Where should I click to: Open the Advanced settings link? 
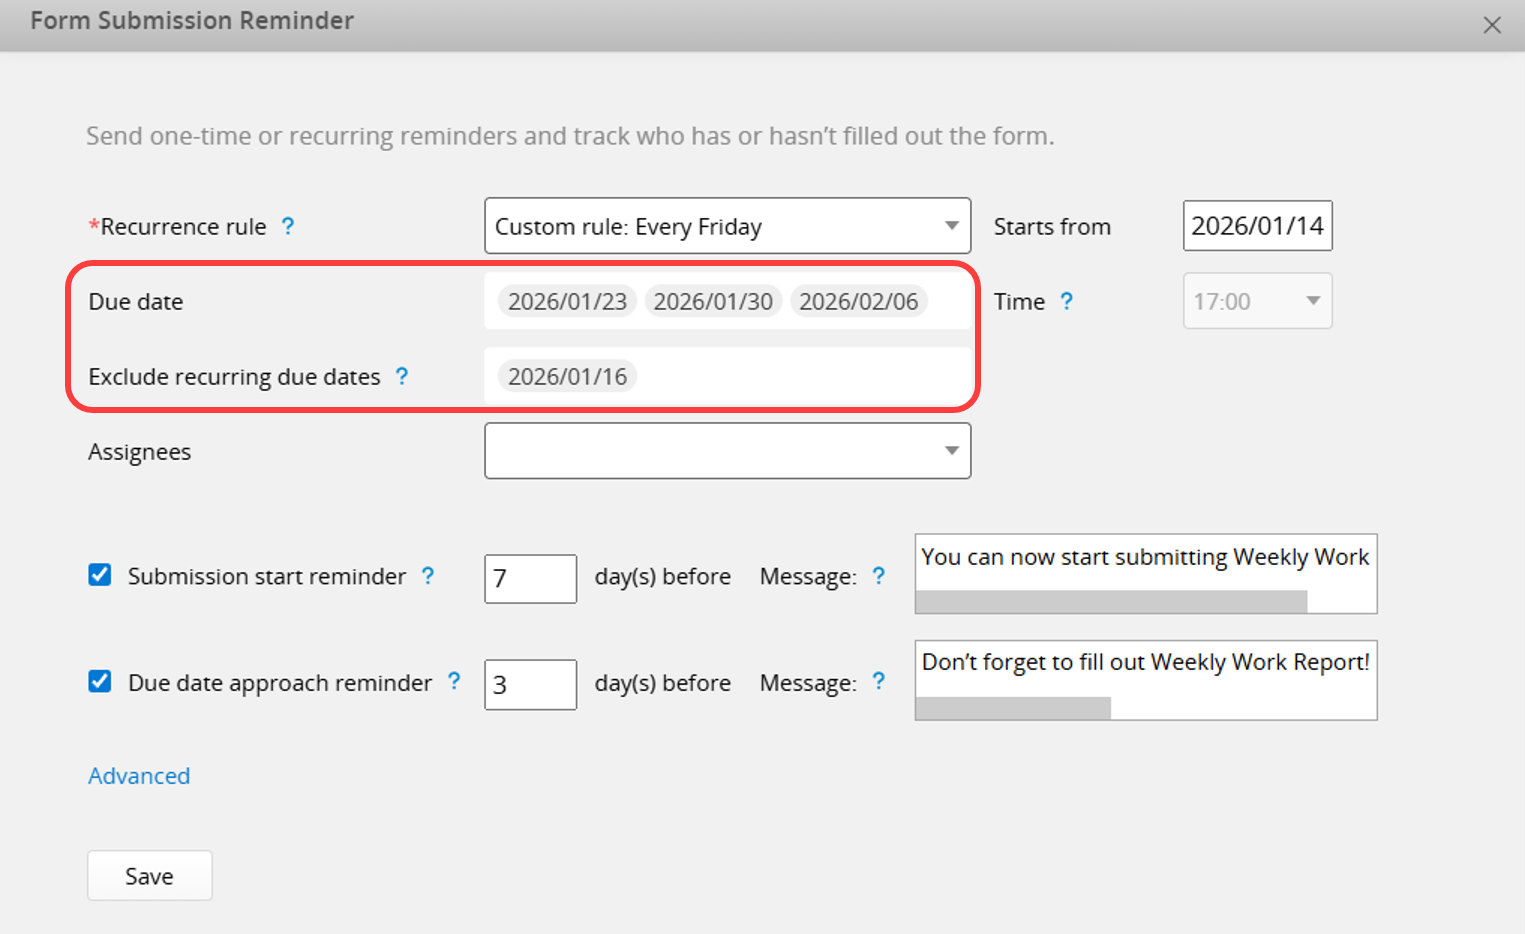(139, 776)
